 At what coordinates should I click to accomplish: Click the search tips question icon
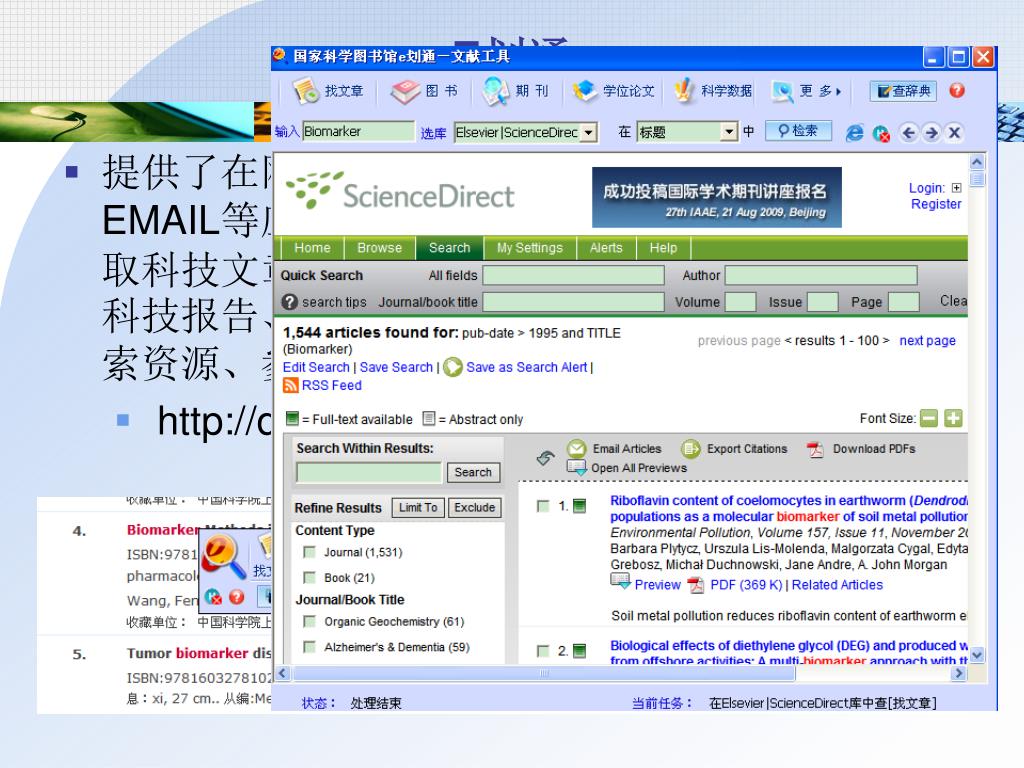pyautogui.click(x=289, y=302)
